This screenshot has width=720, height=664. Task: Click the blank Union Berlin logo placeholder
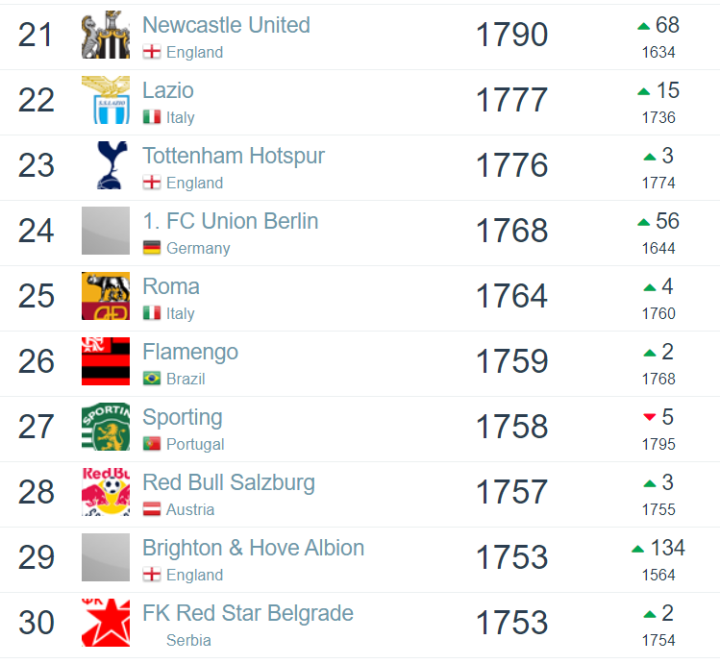[x=105, y=230]
